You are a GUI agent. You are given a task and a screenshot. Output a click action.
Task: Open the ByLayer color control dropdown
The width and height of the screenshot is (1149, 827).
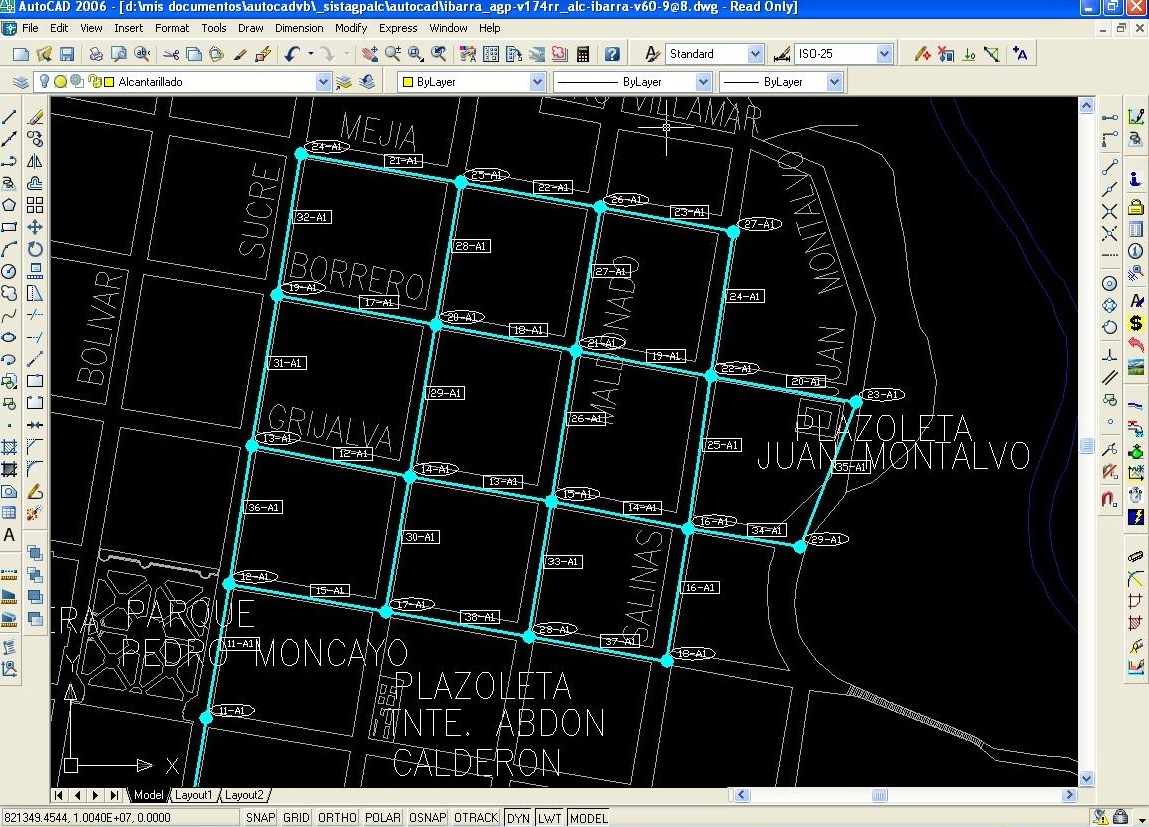click(x=537, y=82)
